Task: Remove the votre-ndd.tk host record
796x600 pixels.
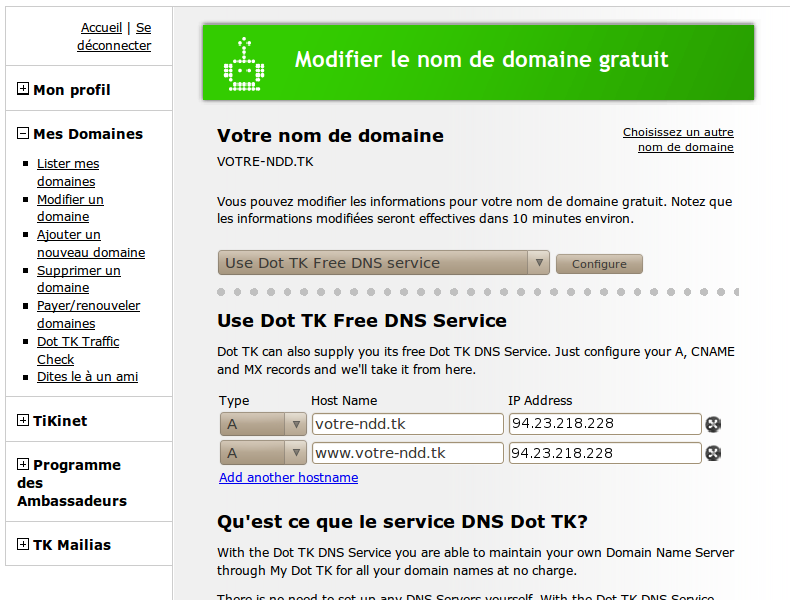Action: (713, 424)
